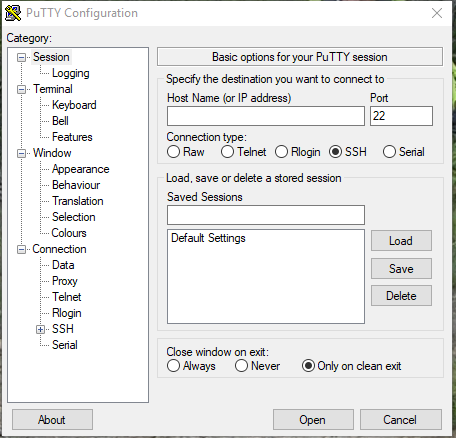This screenshot has height=438, width=456.
Task: Open the Keyboard category
Action: pos(74,105)
